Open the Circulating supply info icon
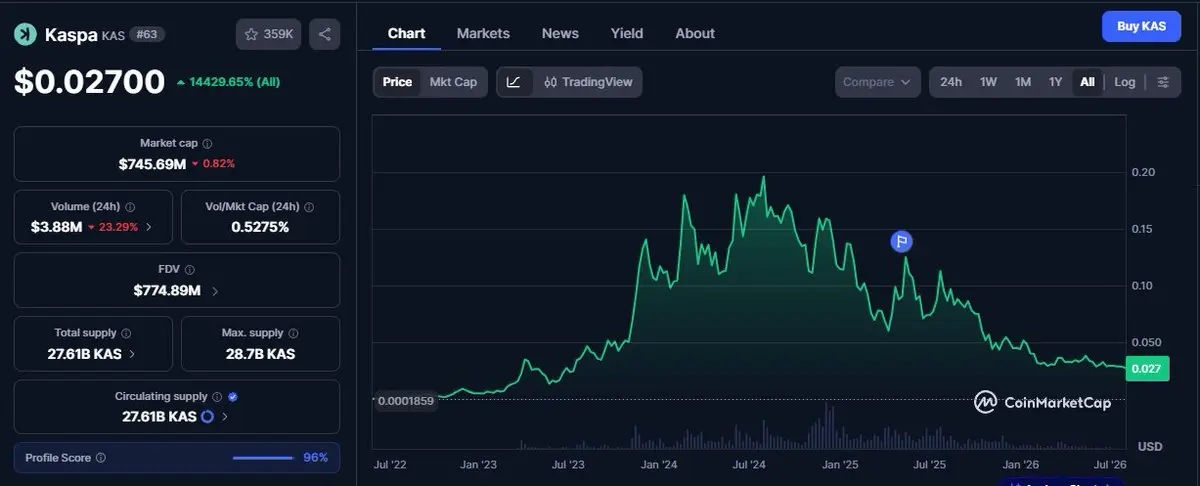The width and height of the screenshot is (1200, 486). [217, 397]
